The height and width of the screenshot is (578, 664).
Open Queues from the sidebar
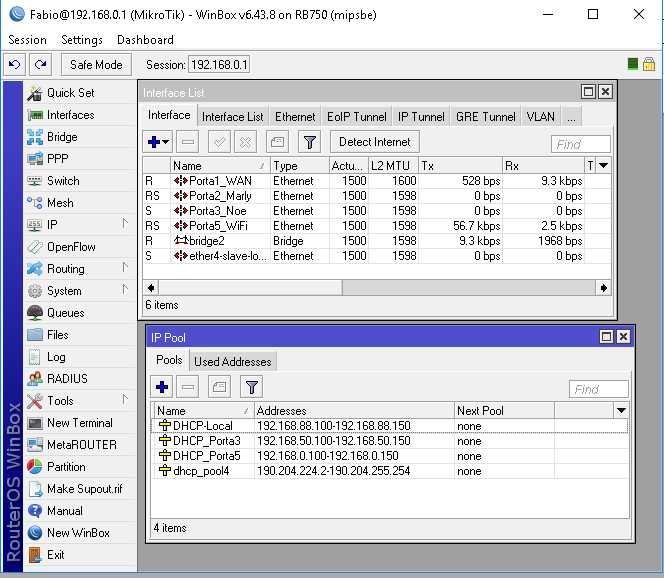coord(80,313)
